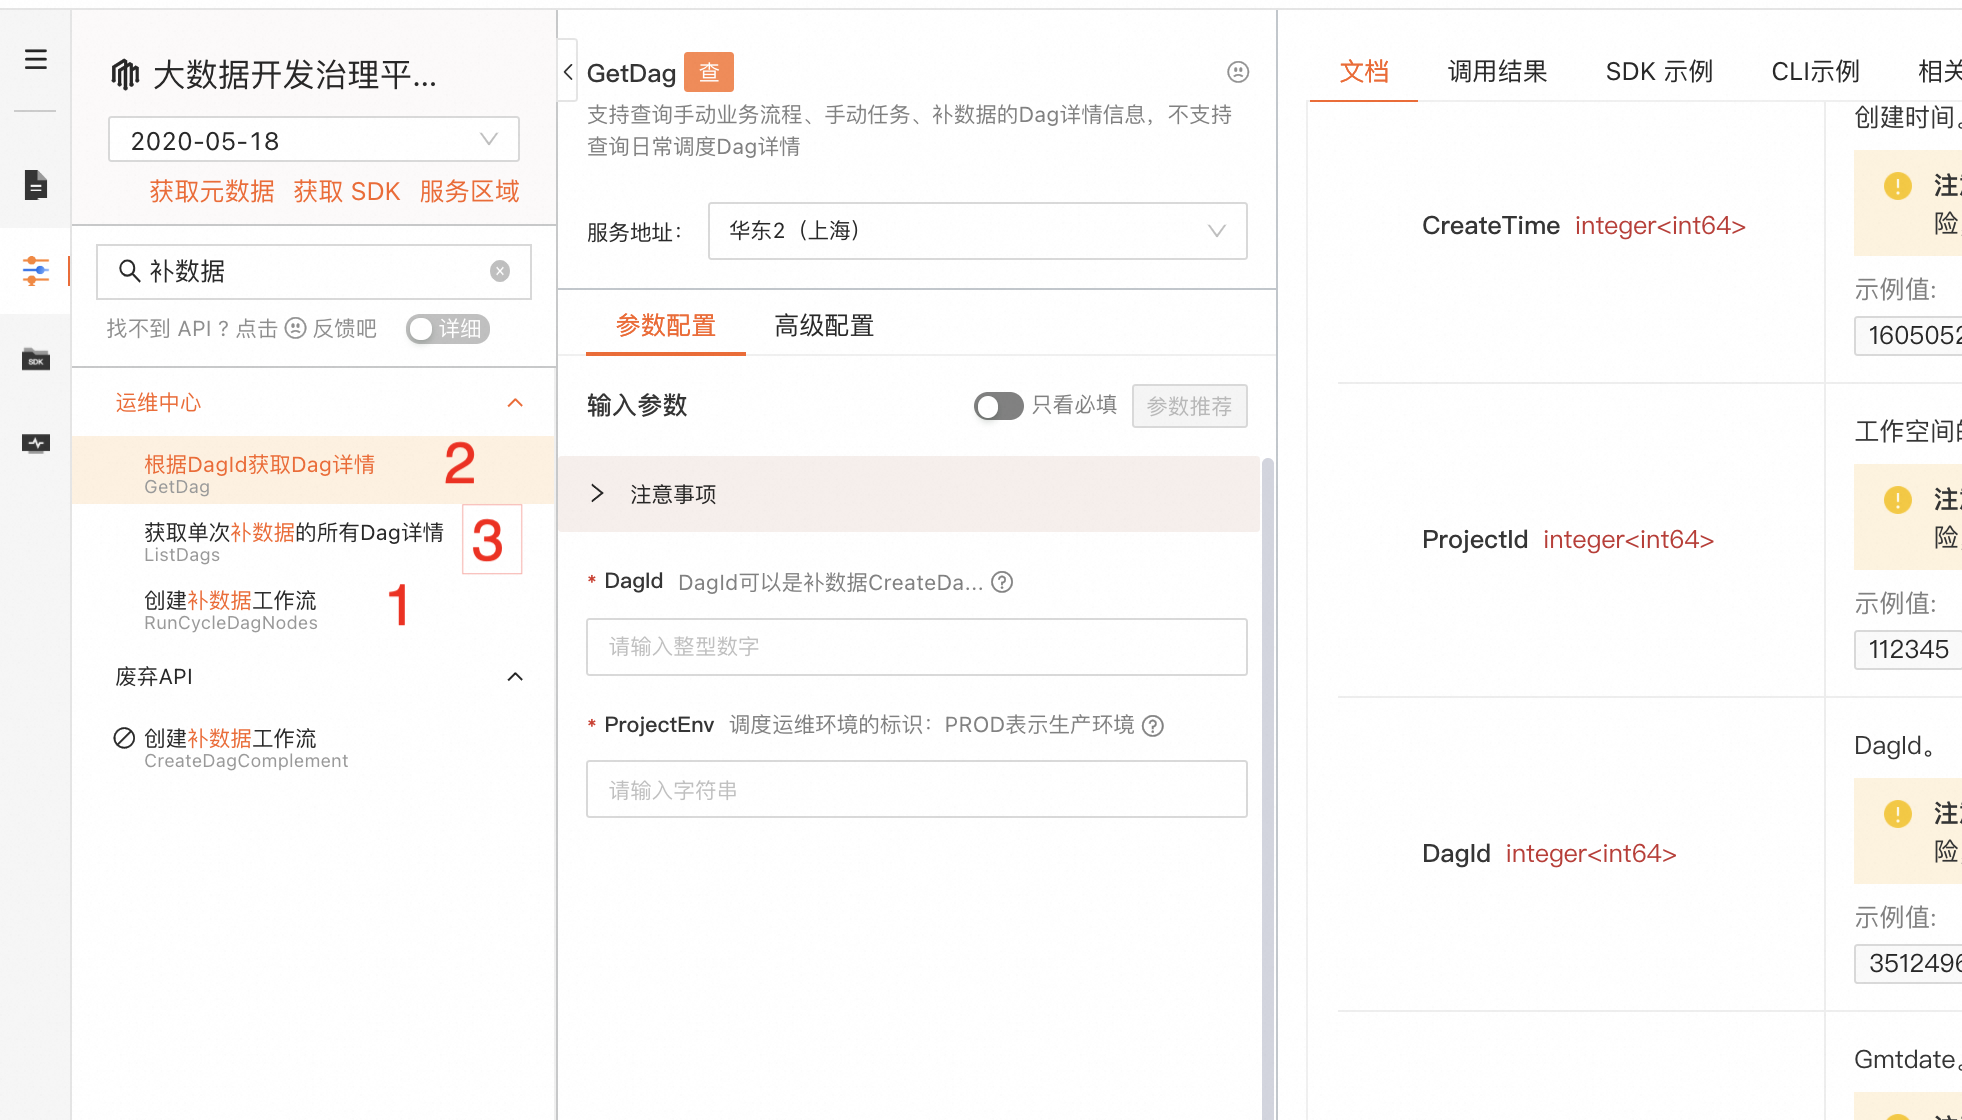
Task: Open the SDK folder sidebar icon
Action: tap(36, 359)
